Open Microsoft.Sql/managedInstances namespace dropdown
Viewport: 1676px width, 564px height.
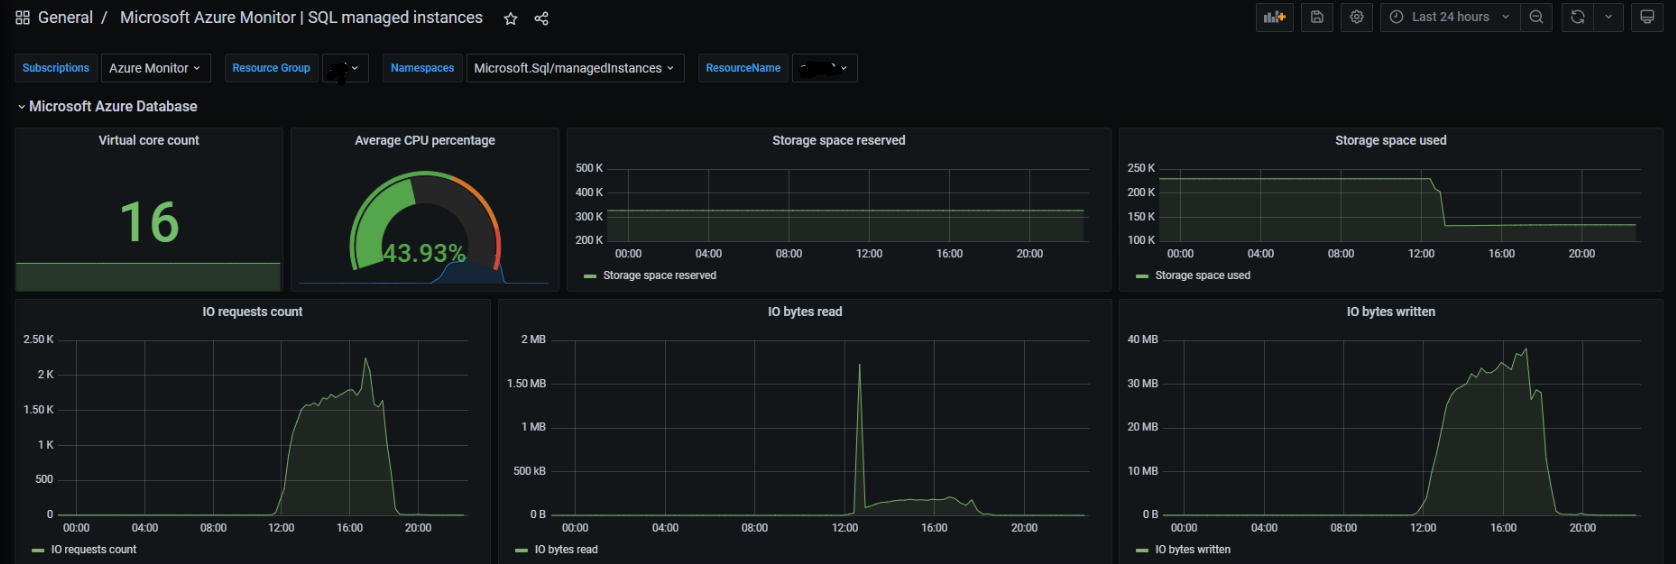tap(575, 68)
